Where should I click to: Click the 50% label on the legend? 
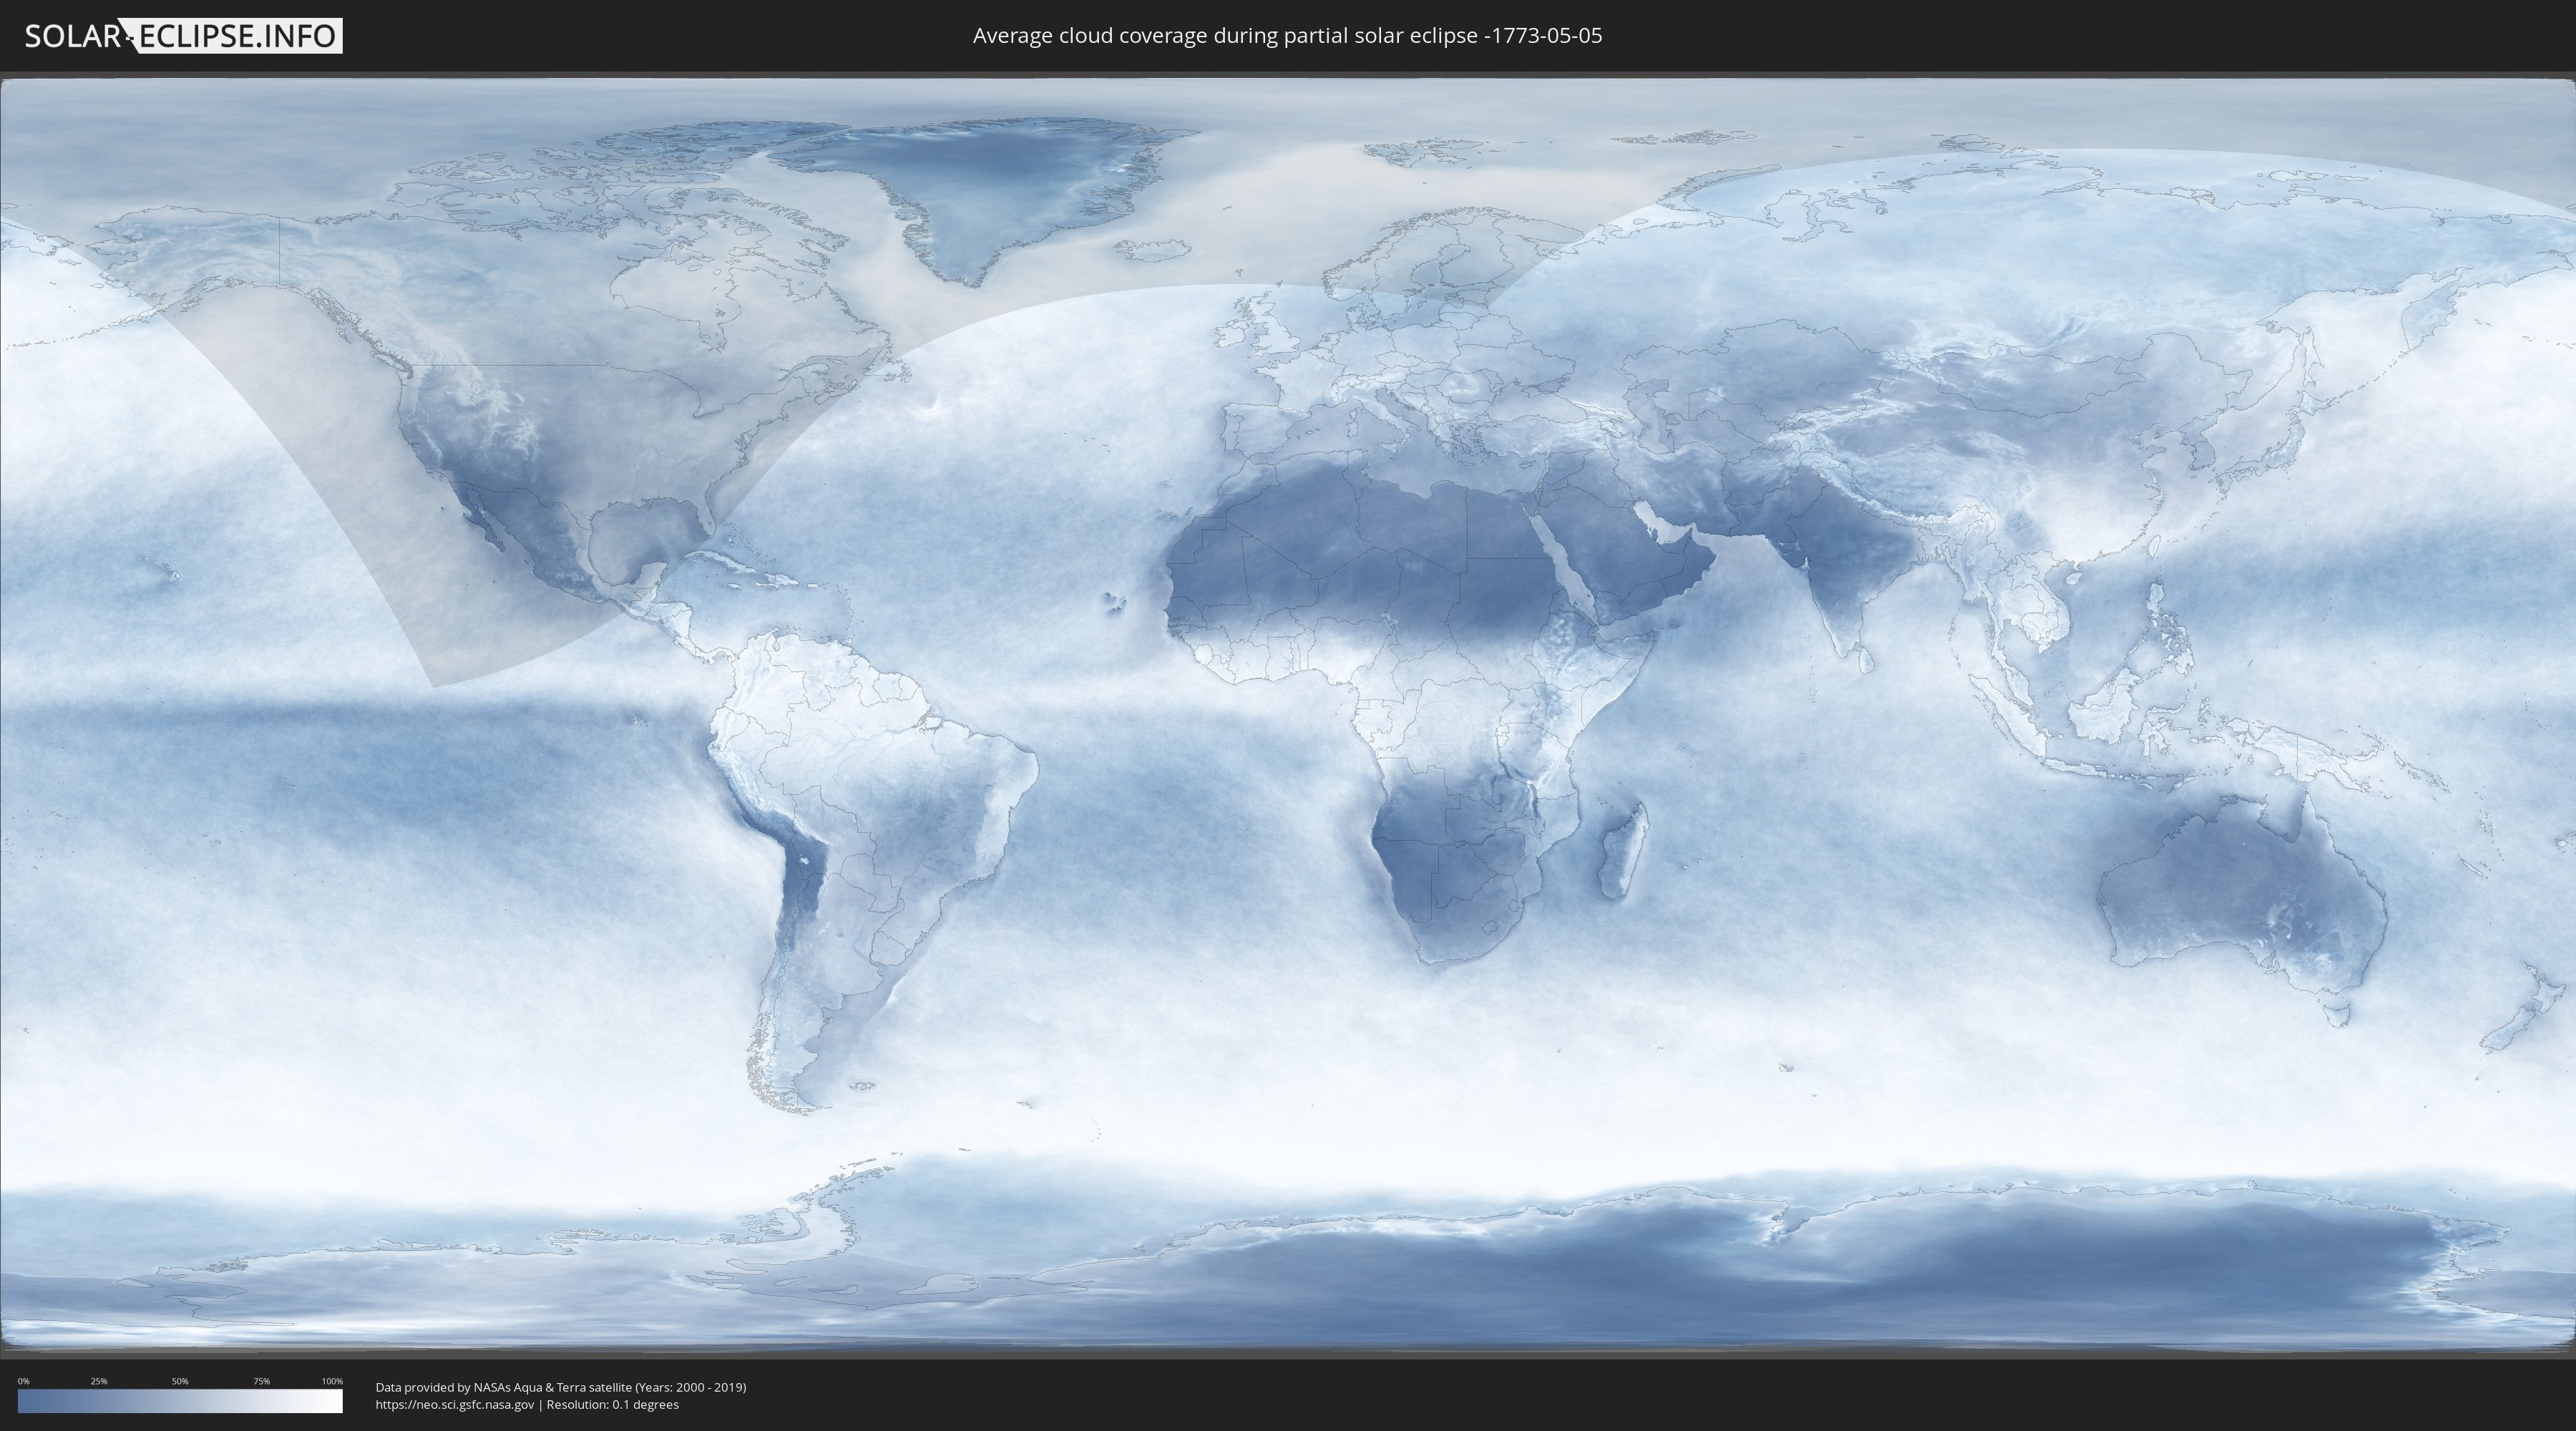point(180,1381)
